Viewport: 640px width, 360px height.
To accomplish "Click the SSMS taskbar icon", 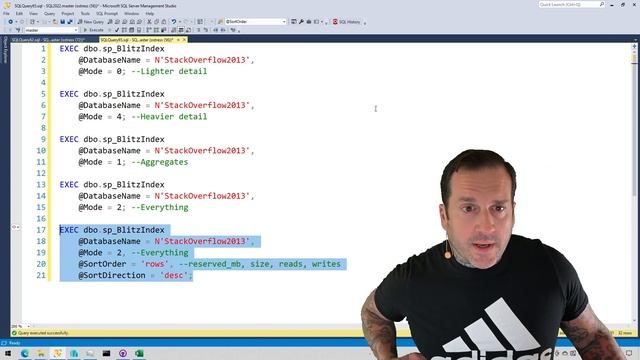I will point(57,353).
